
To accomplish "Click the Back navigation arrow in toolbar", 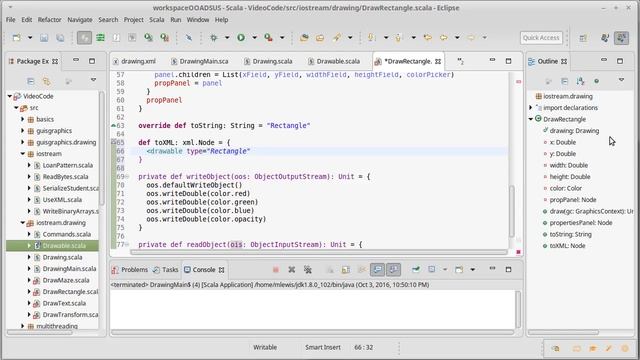I will click(x=444, y=38).
